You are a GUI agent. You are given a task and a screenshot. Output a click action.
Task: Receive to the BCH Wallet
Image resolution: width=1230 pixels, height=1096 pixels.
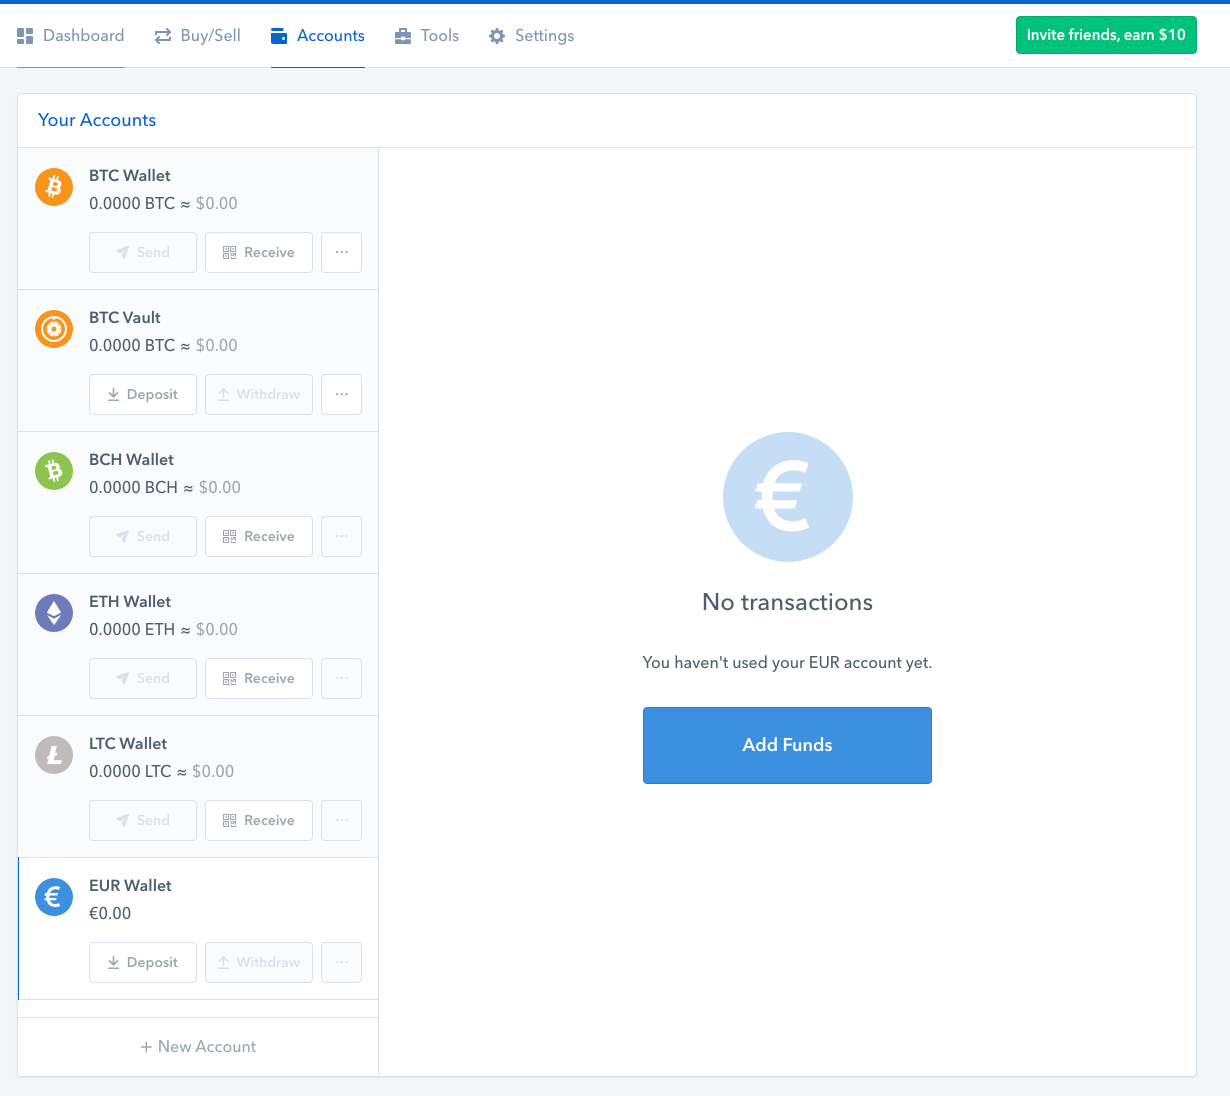click(x=259, y=537)
